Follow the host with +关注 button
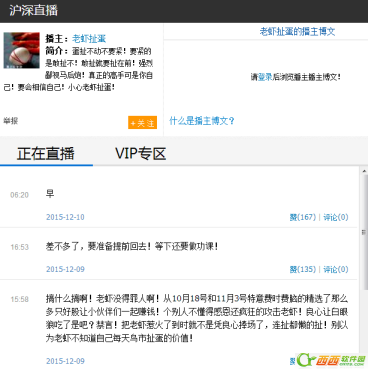This screenshot has height=369, width=368. pos(142,123)
